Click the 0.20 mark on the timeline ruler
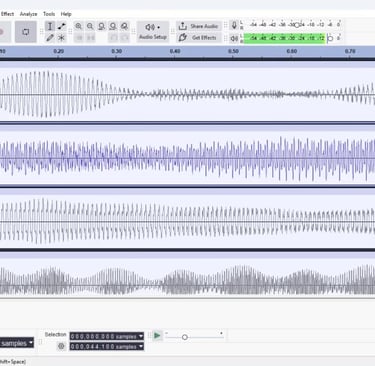 point(58,52)
